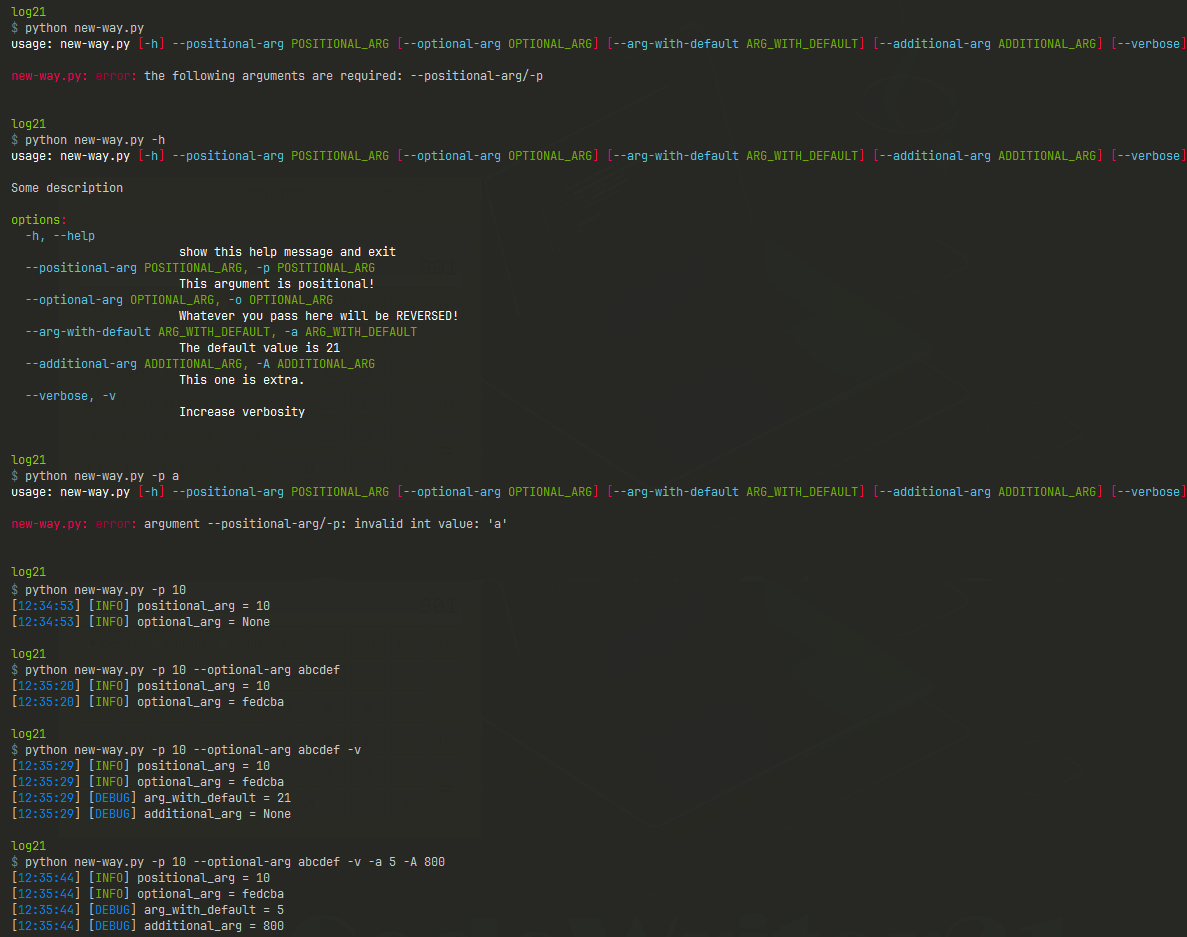
Task: Click the "arg_with_default = 21" debug line
Action: 213,798
